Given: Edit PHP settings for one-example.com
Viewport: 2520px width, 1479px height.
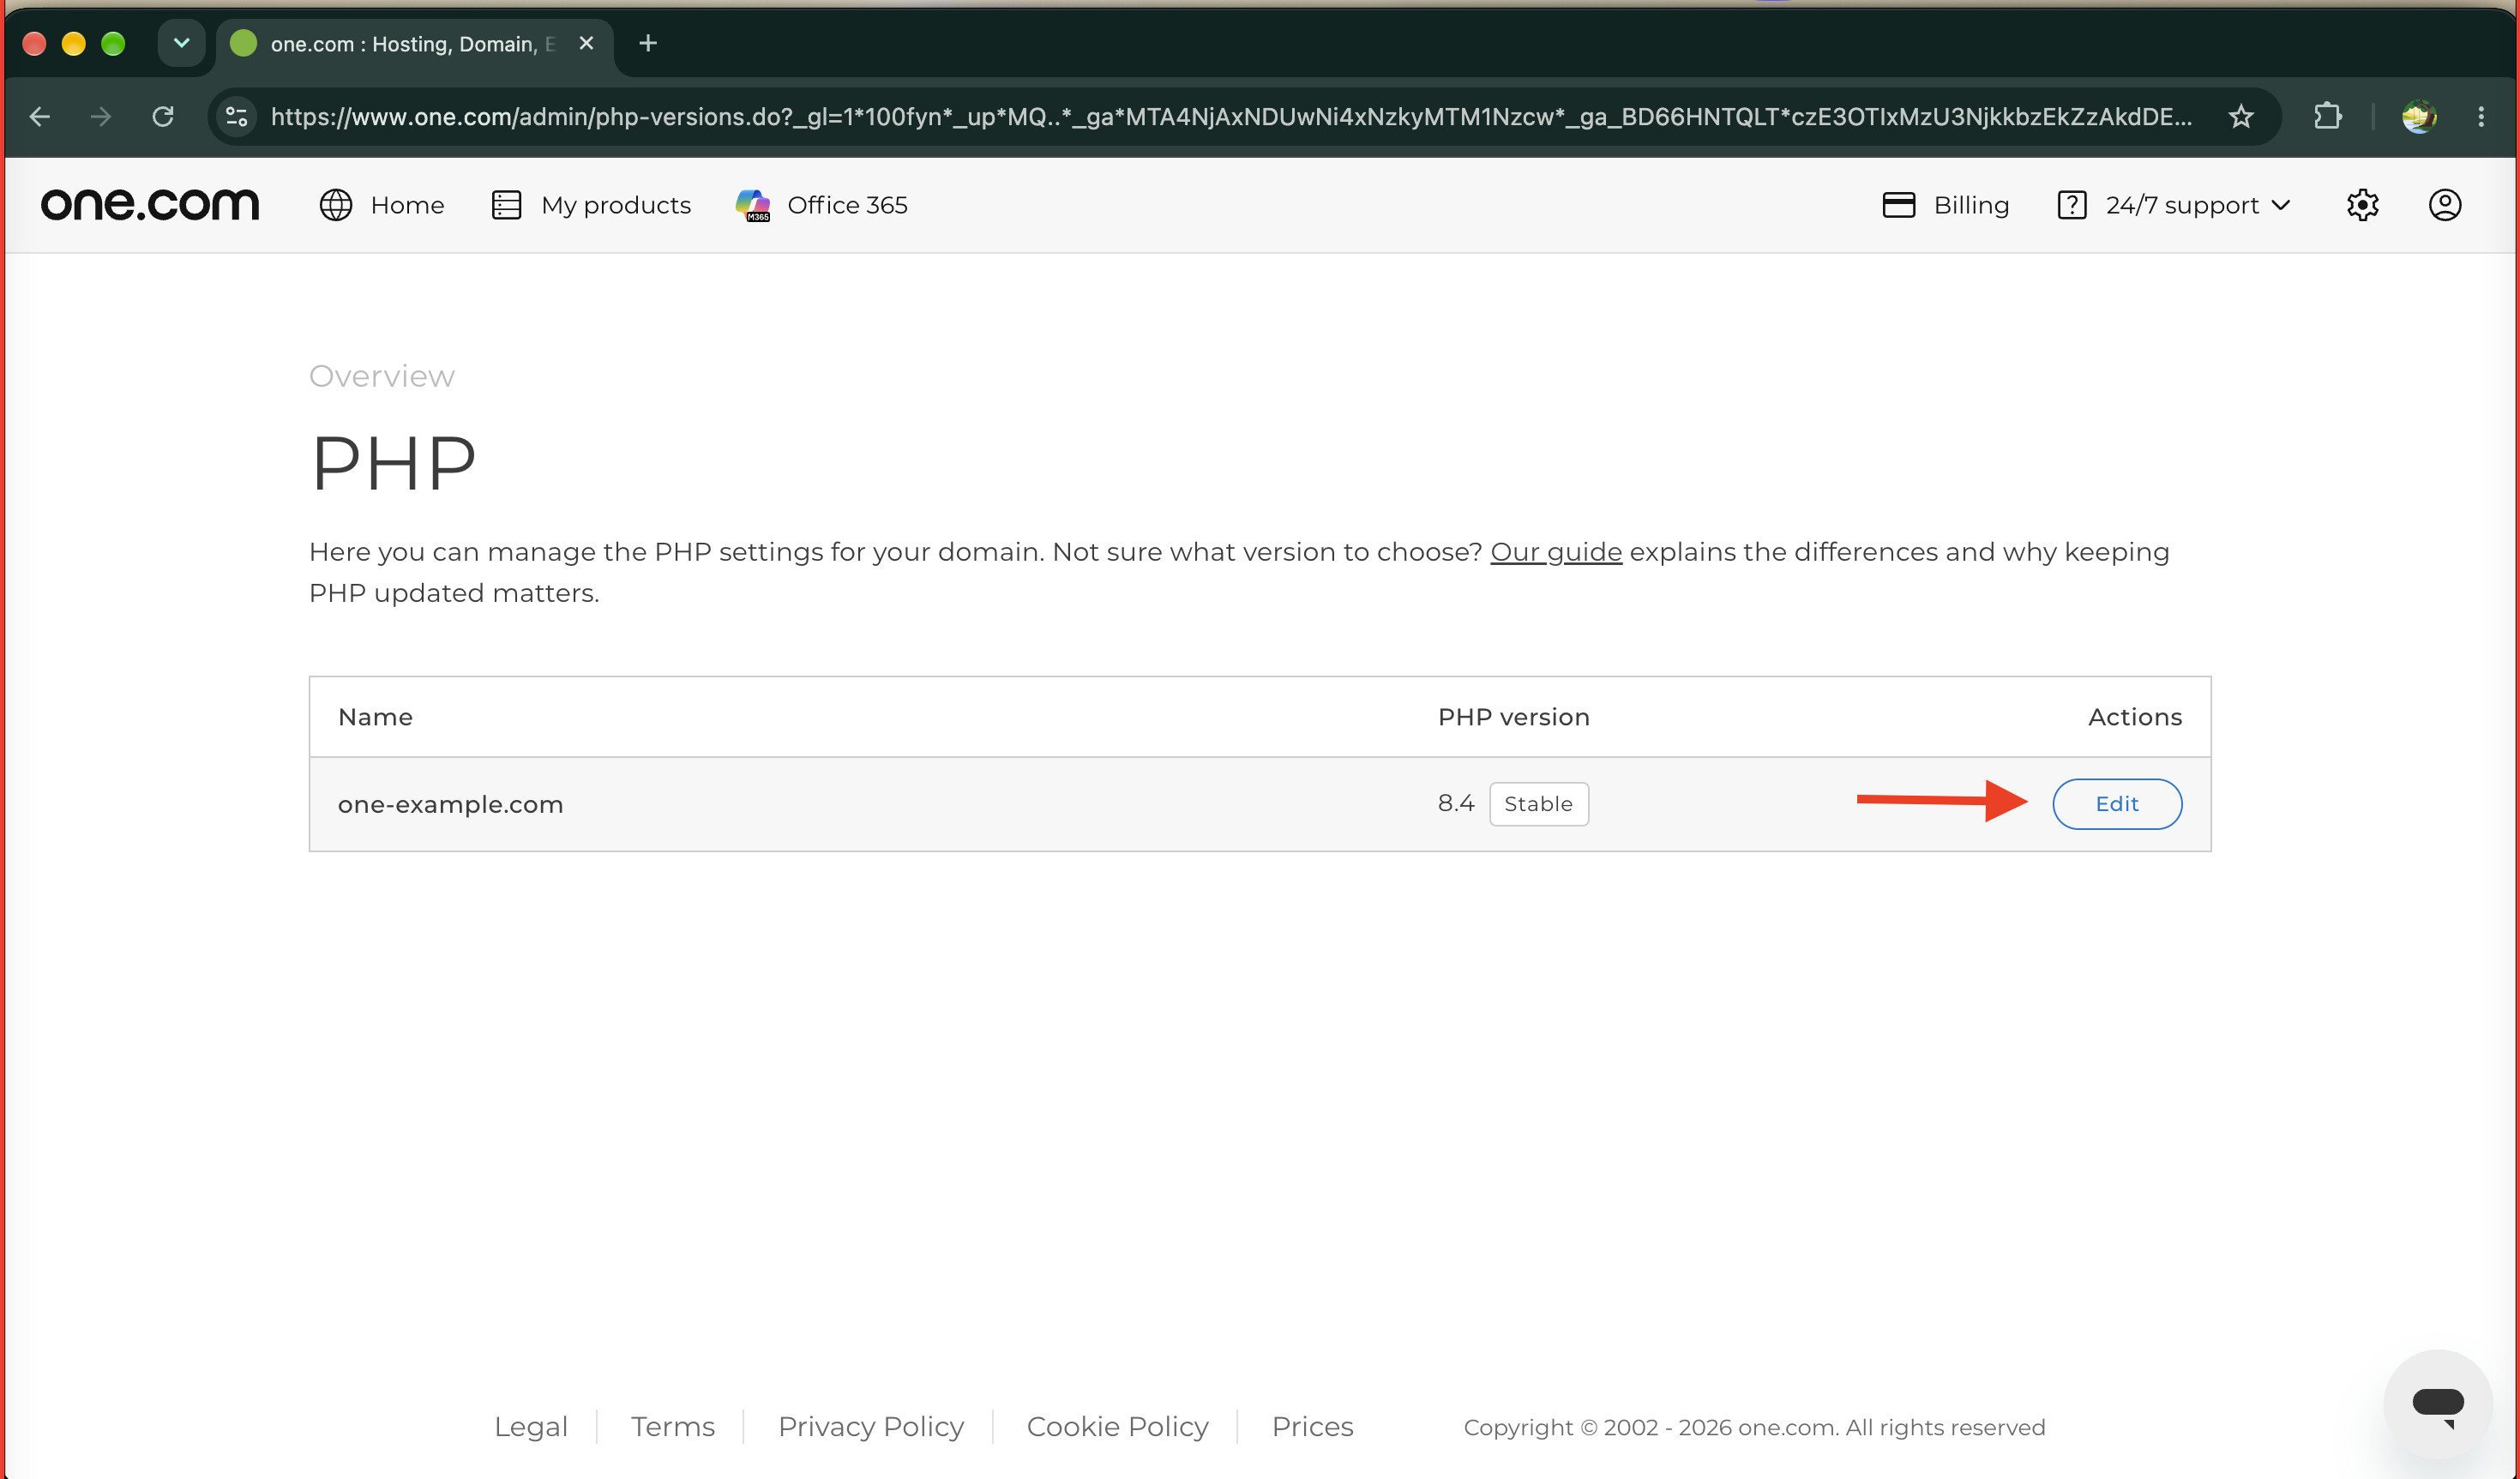Looking at the screenshot, I should pos(2117,804).
